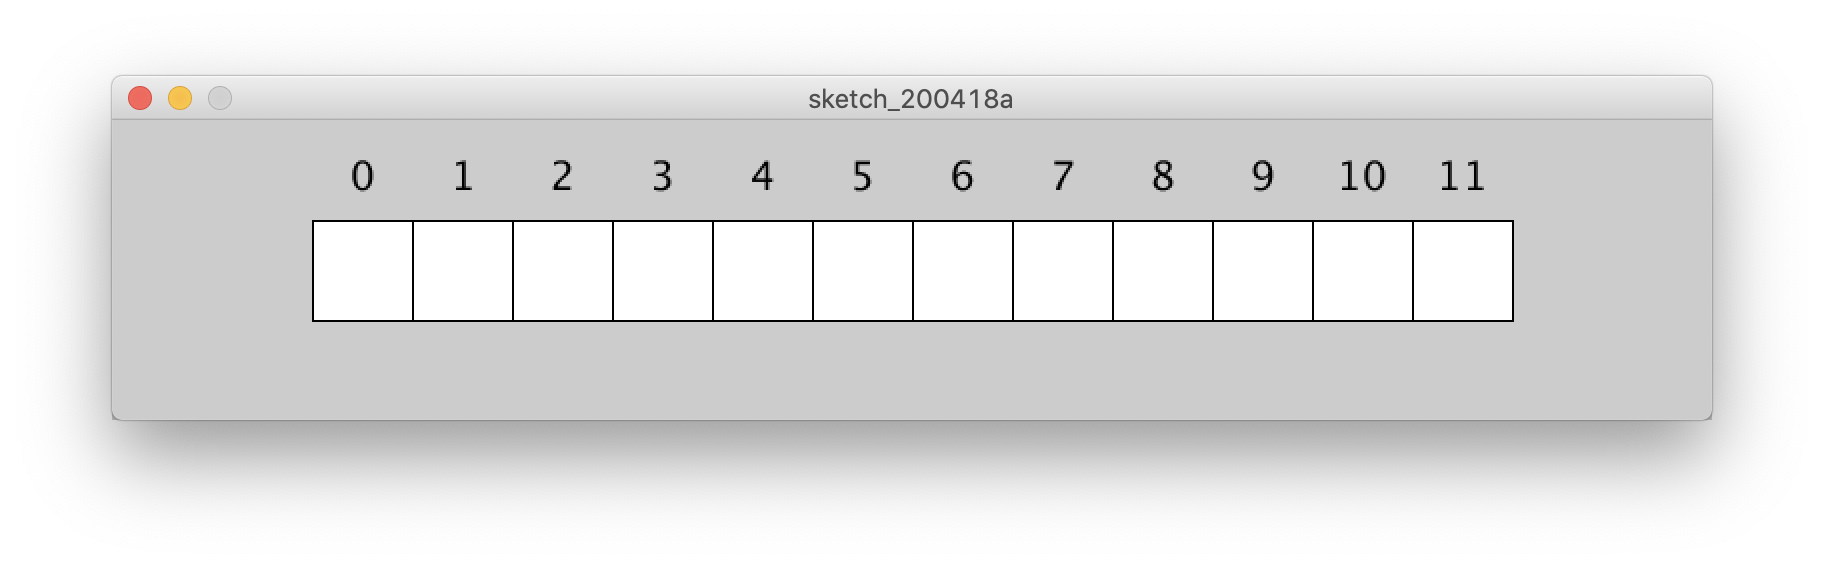Click the white cell under index 0
Image resolution: width=1824 pixels, height=568 pixels.
tap(363, 271)
